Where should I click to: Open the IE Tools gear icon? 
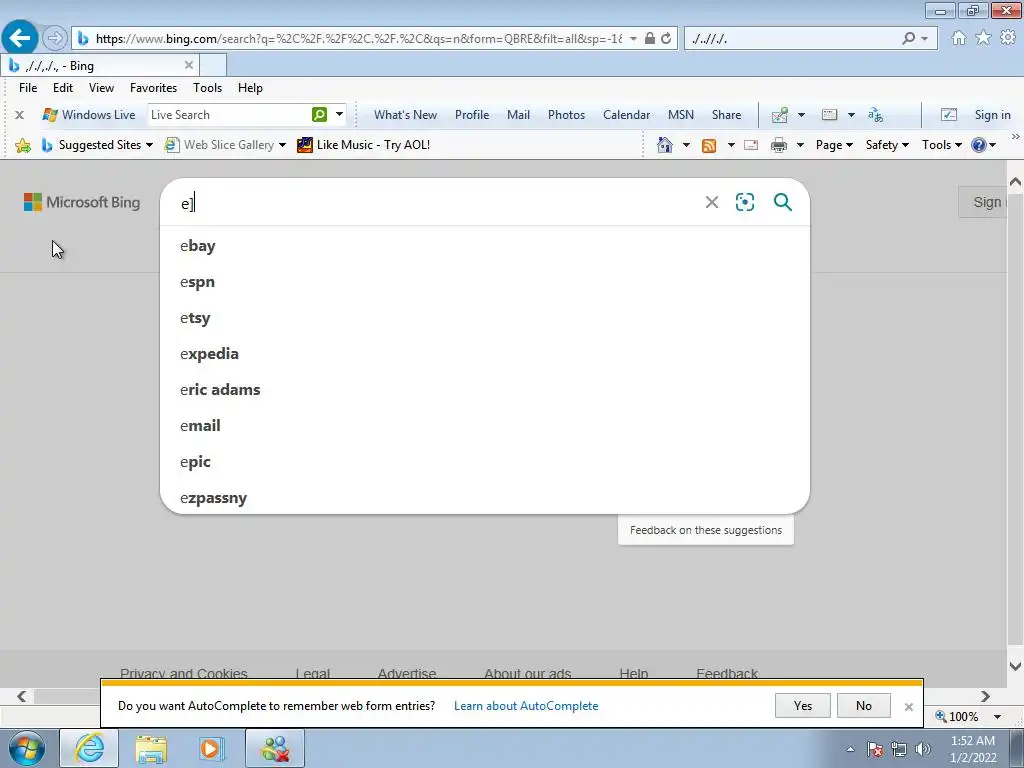1008,38
